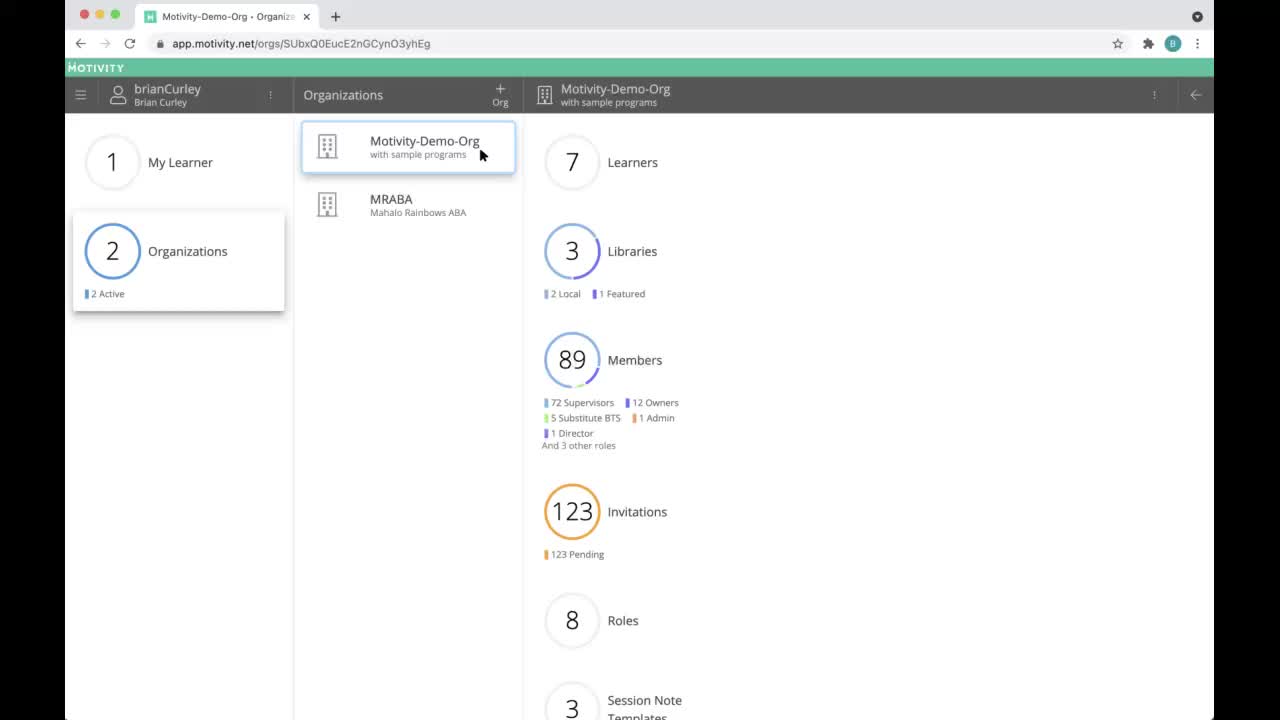Add a new Org with plus icon
1280x720 pixels.
[500, 95]
